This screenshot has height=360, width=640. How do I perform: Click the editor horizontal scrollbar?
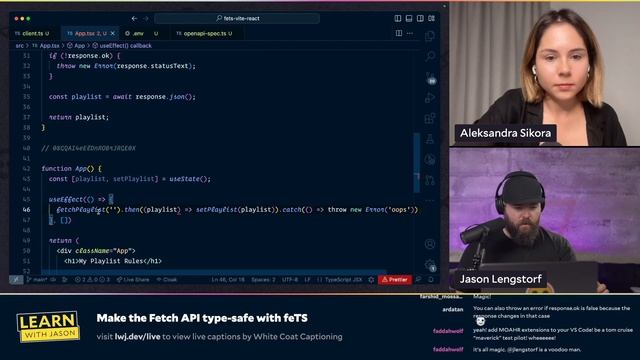coord(214,272)
